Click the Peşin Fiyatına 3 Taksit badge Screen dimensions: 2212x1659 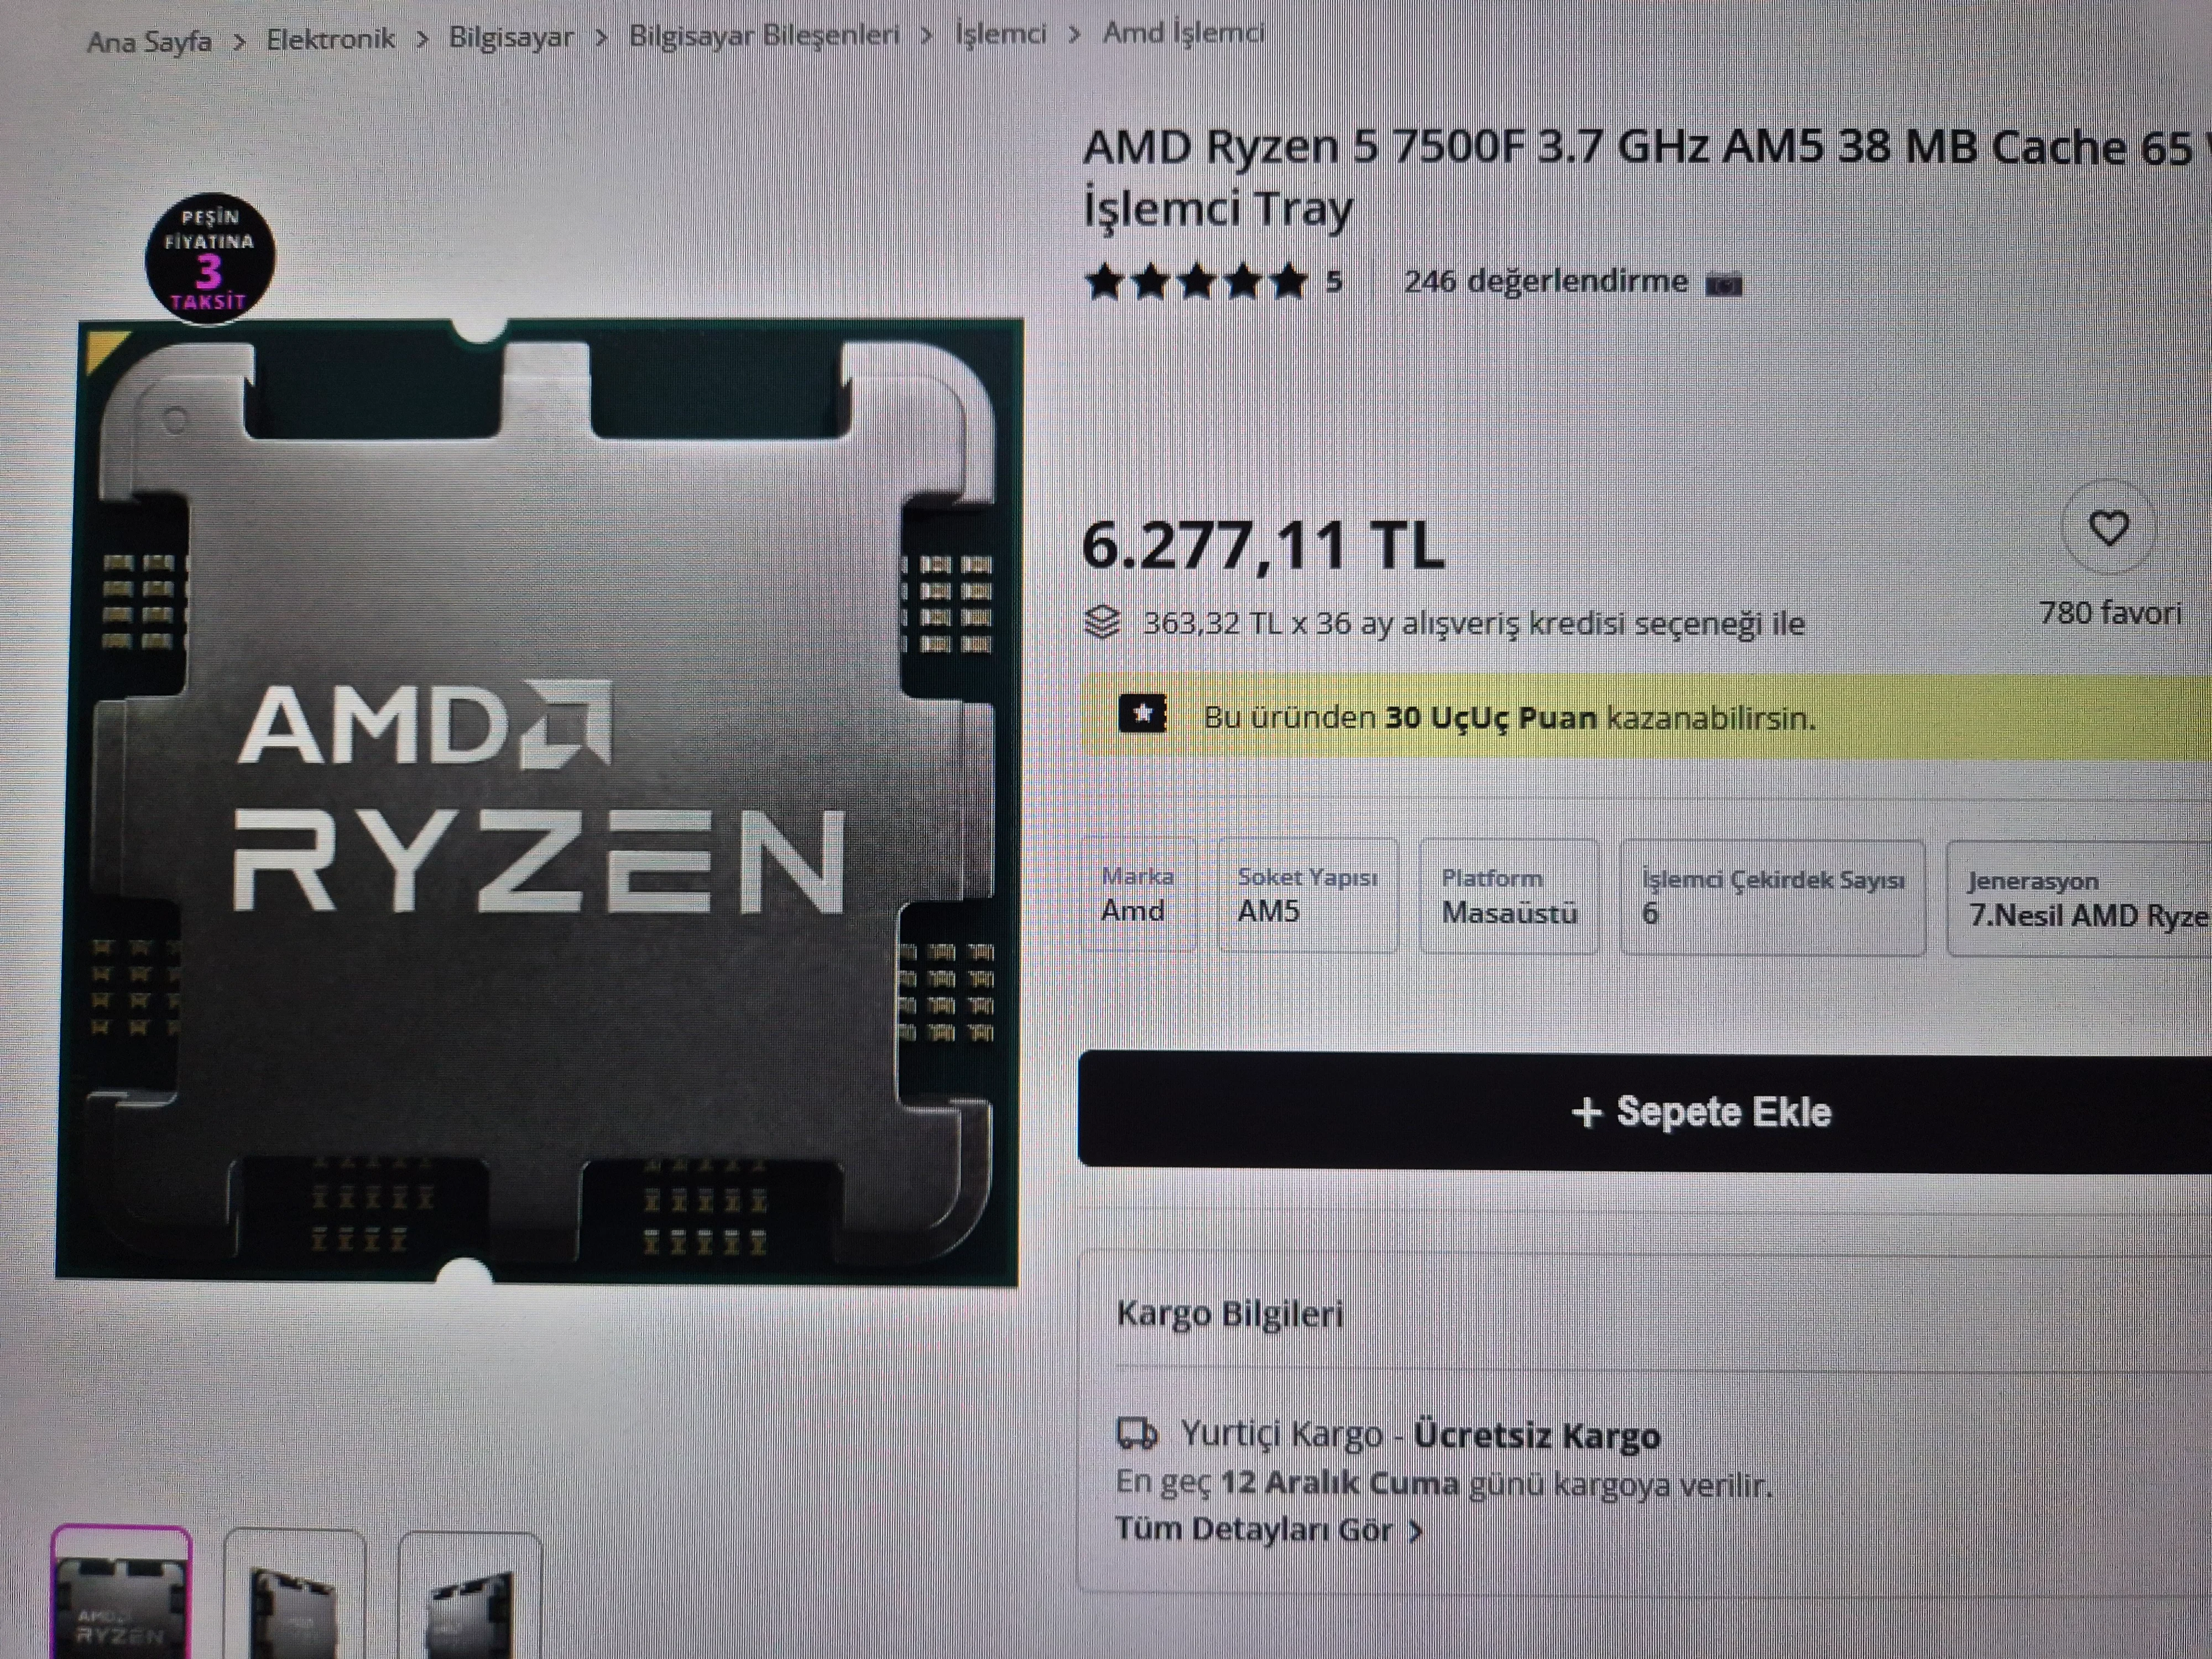click(x=210, y=259)
